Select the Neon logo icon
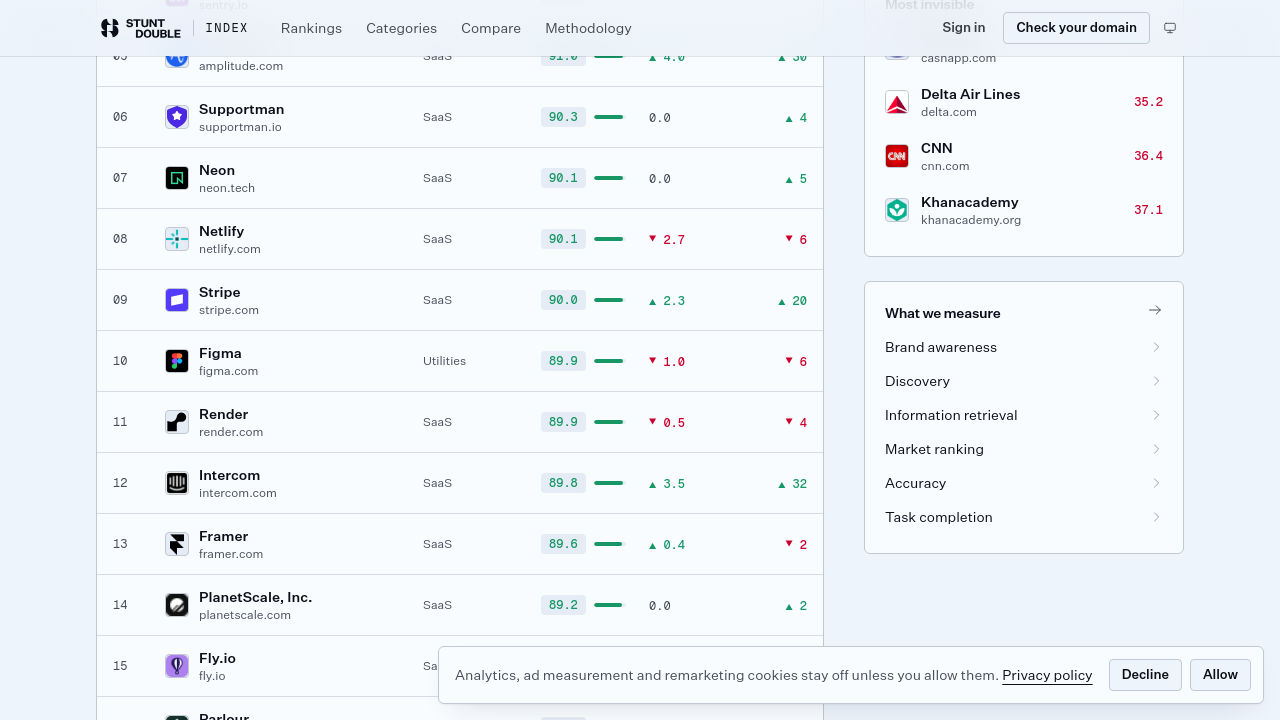Screen dimensions: 1280x720 (177, 178)
